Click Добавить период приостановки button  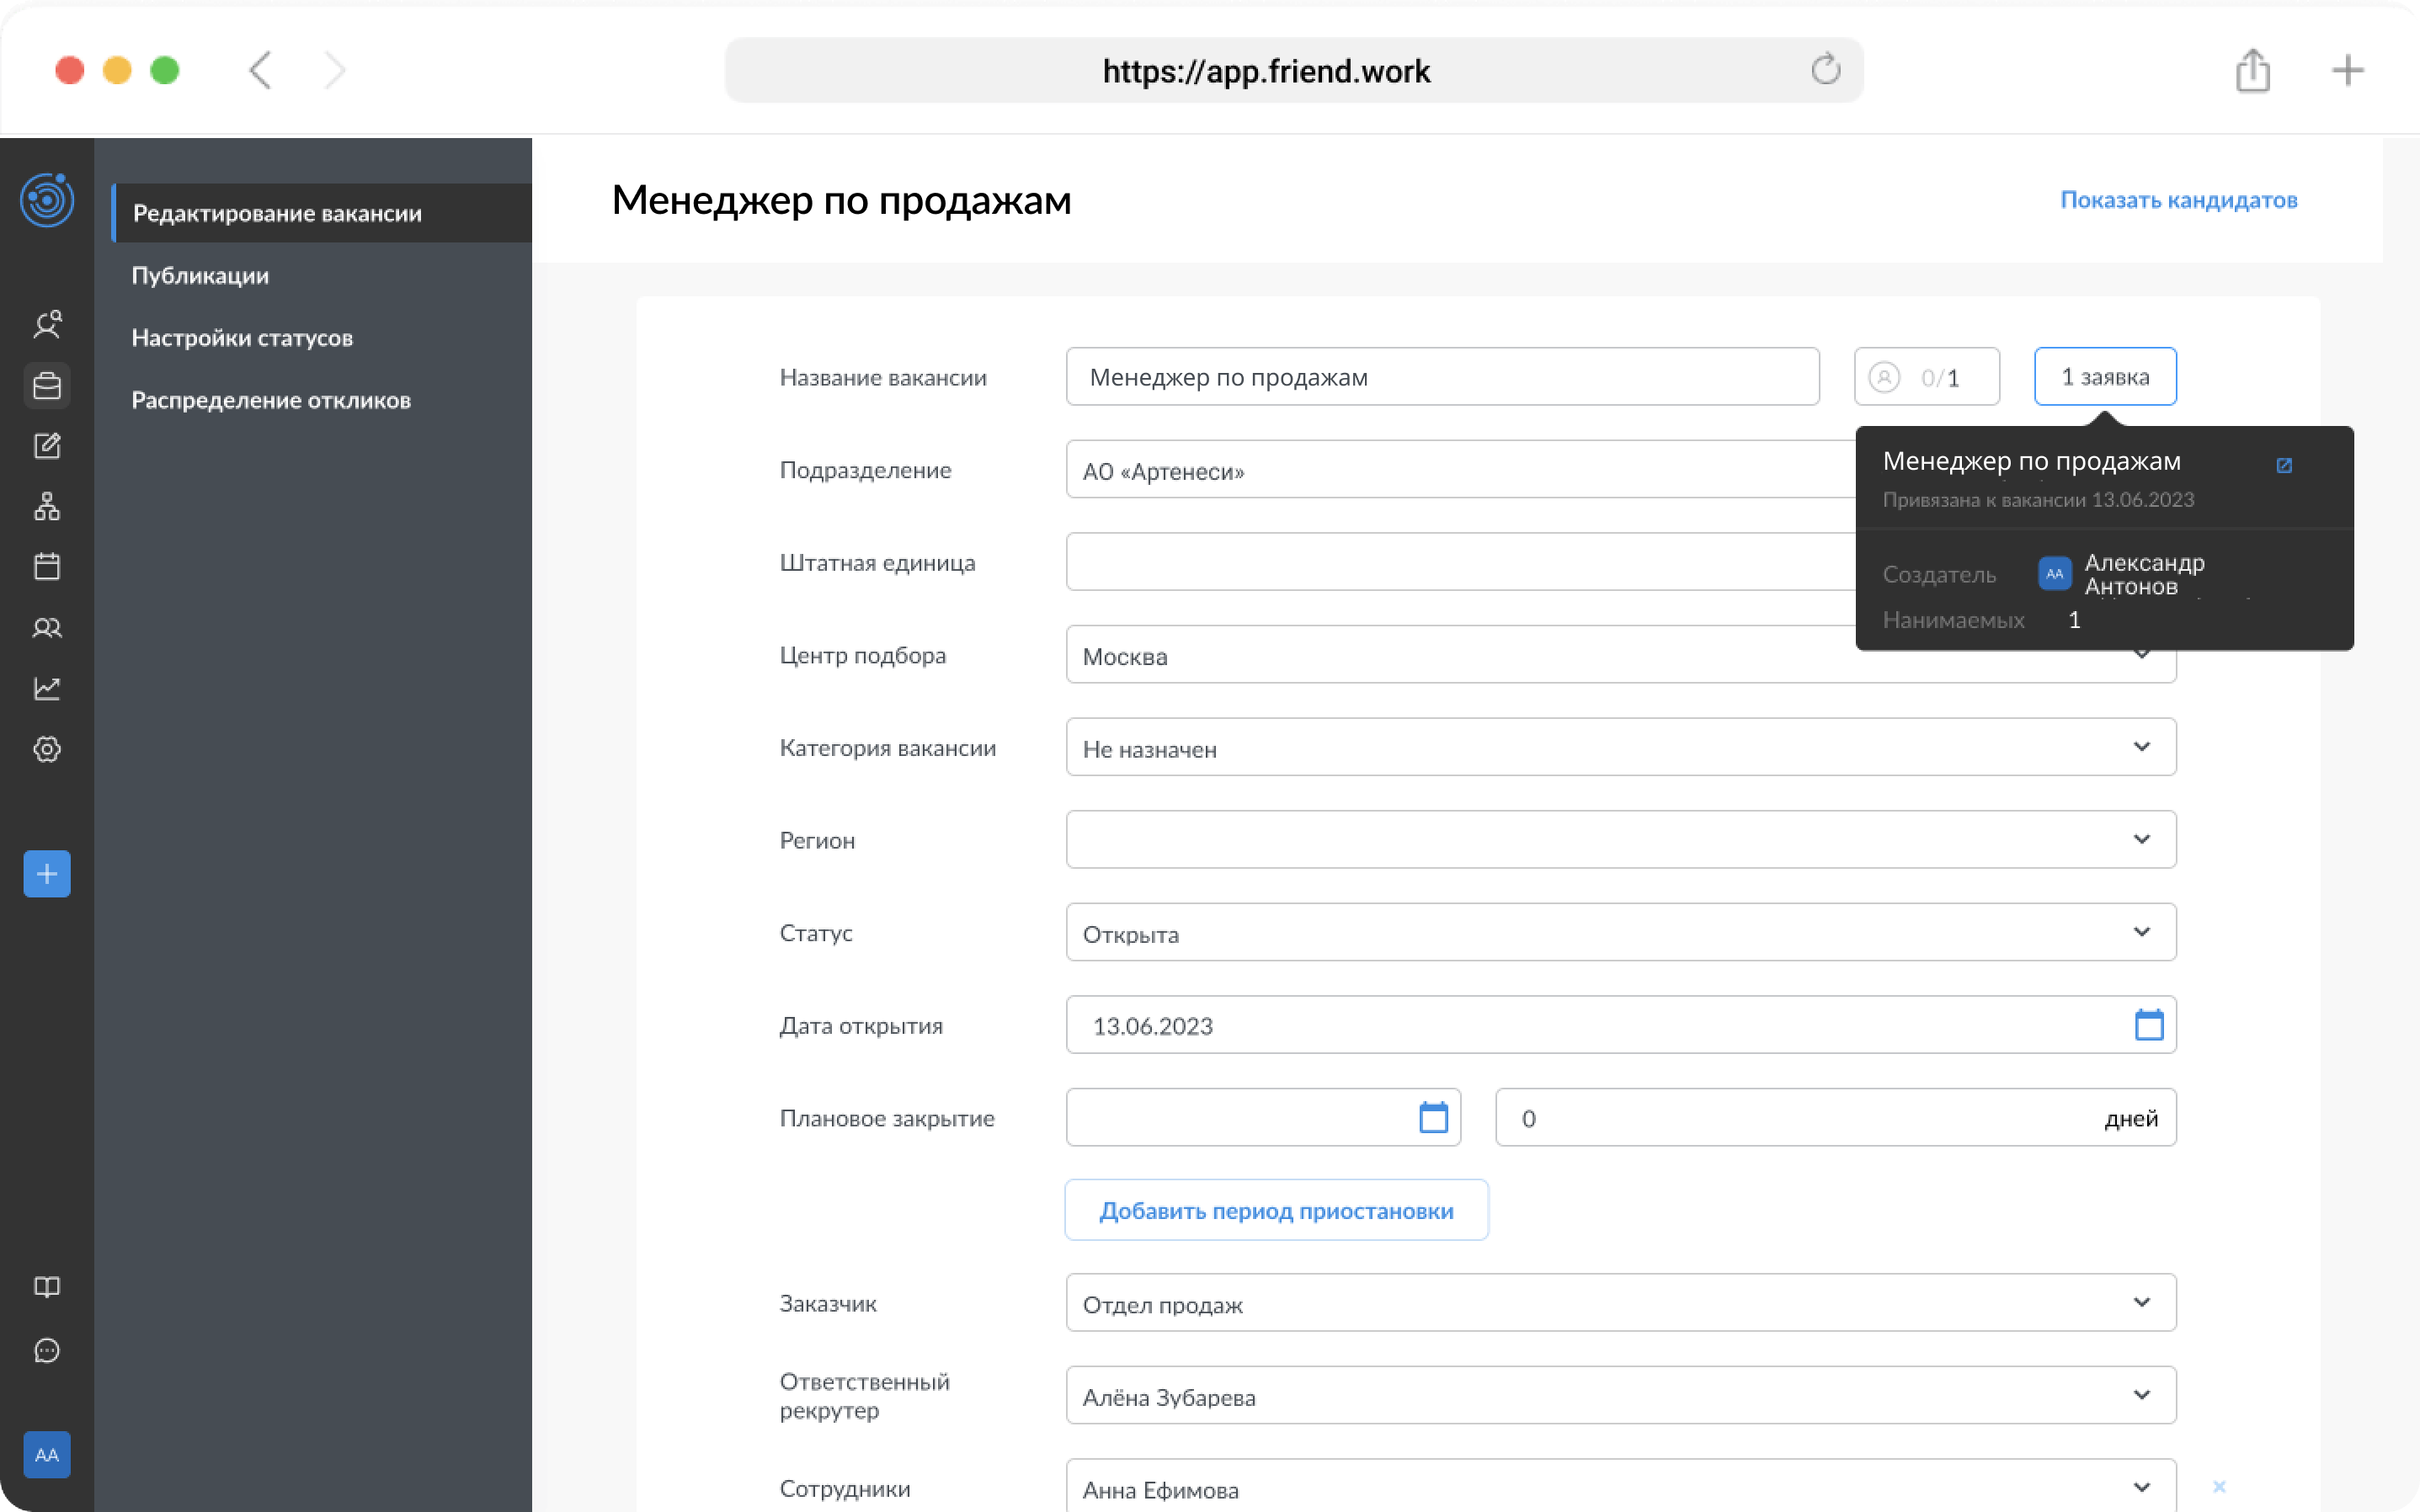click(1276, 1211)
